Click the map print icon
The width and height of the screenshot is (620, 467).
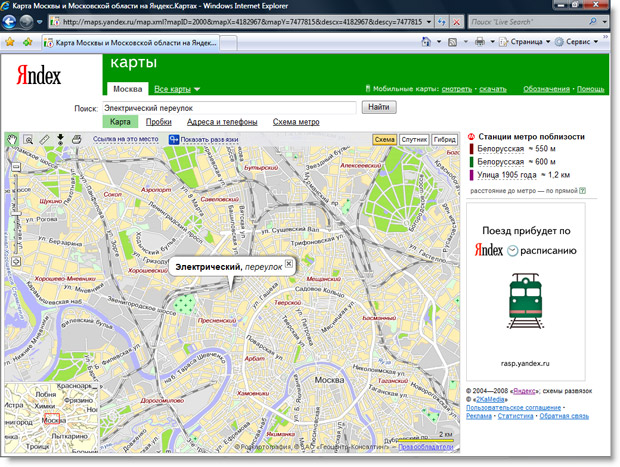pos(76,139)
